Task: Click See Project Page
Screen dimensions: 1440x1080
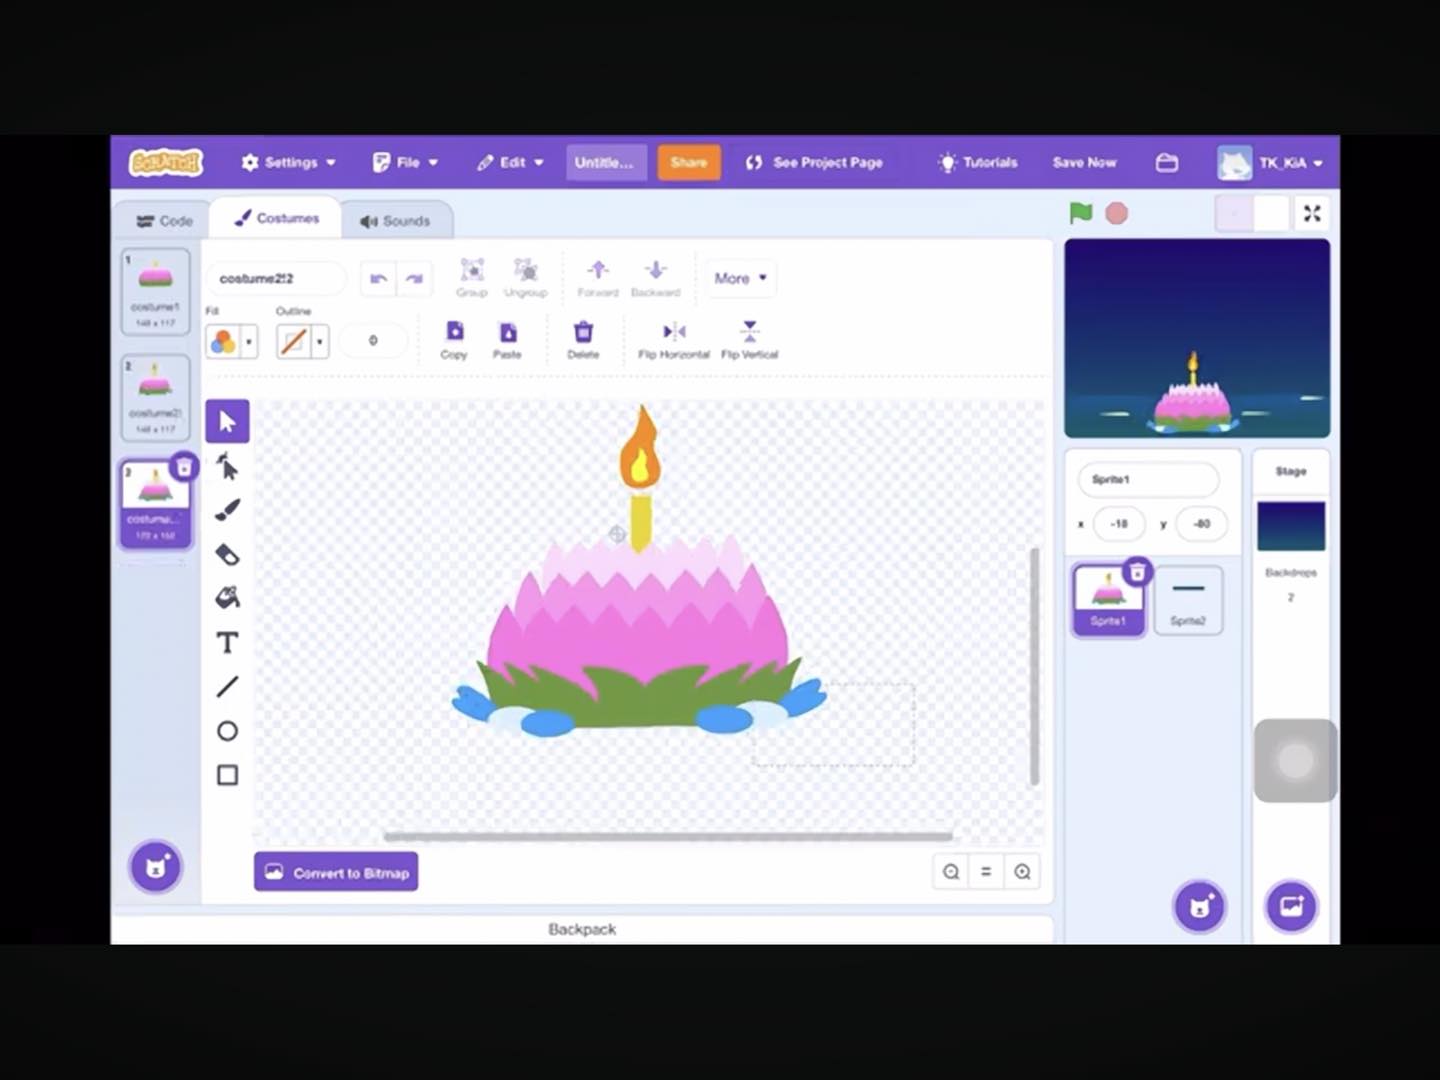Action: (x=815, y=162)
